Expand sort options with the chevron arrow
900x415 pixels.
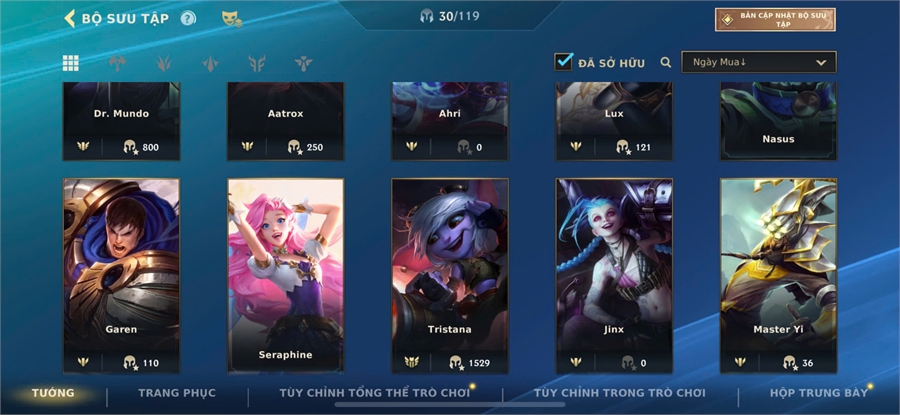point(821,63)
